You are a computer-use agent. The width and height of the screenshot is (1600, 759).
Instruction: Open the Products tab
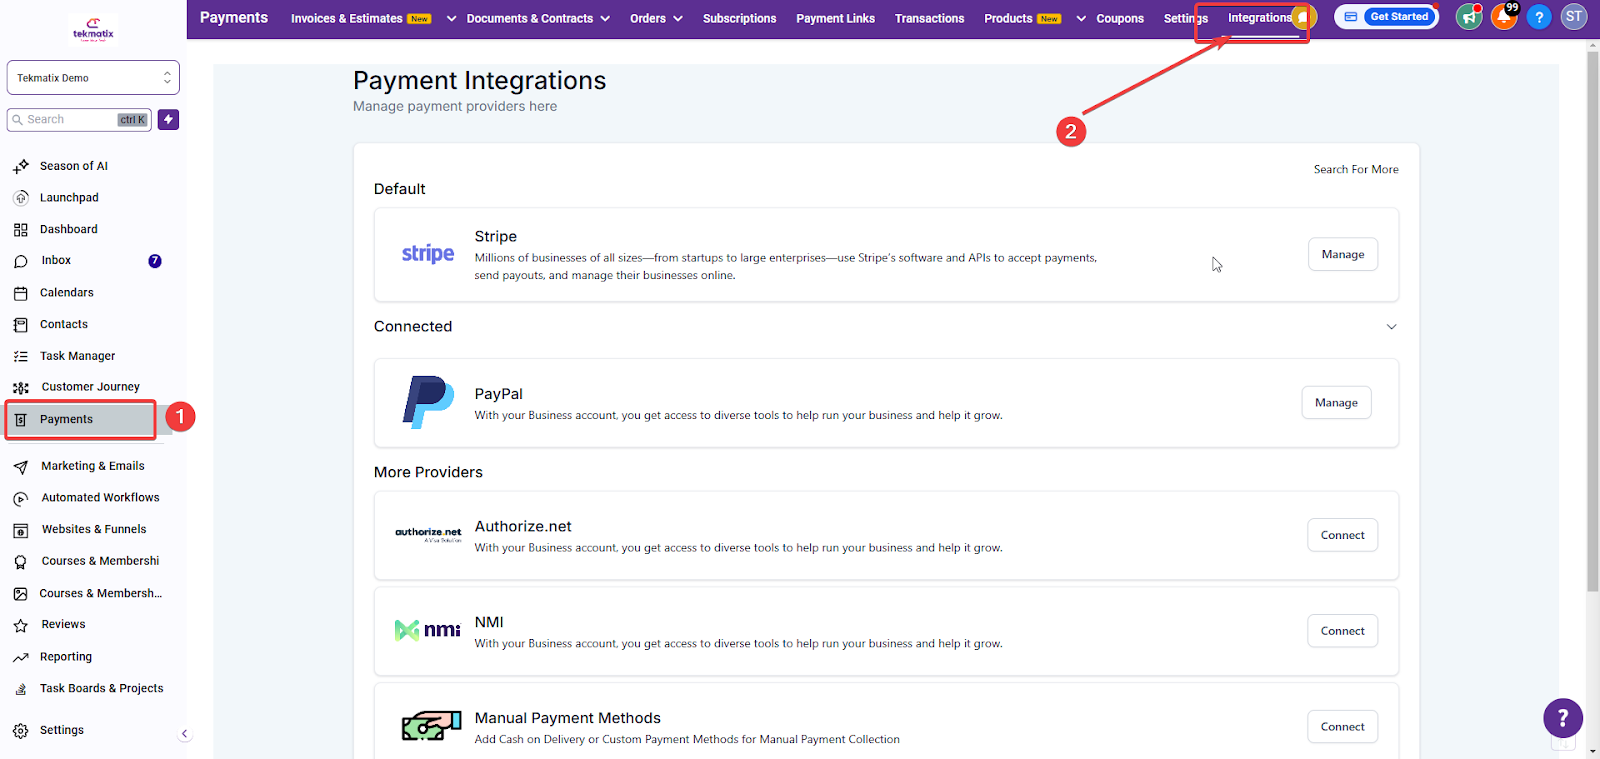(x=1008, y=18)
